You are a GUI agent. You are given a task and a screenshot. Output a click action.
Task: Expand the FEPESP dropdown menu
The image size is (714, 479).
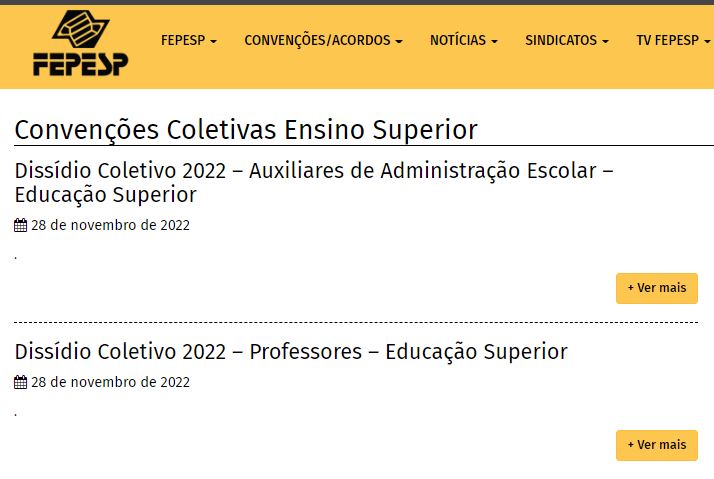(x=188, y=40)
